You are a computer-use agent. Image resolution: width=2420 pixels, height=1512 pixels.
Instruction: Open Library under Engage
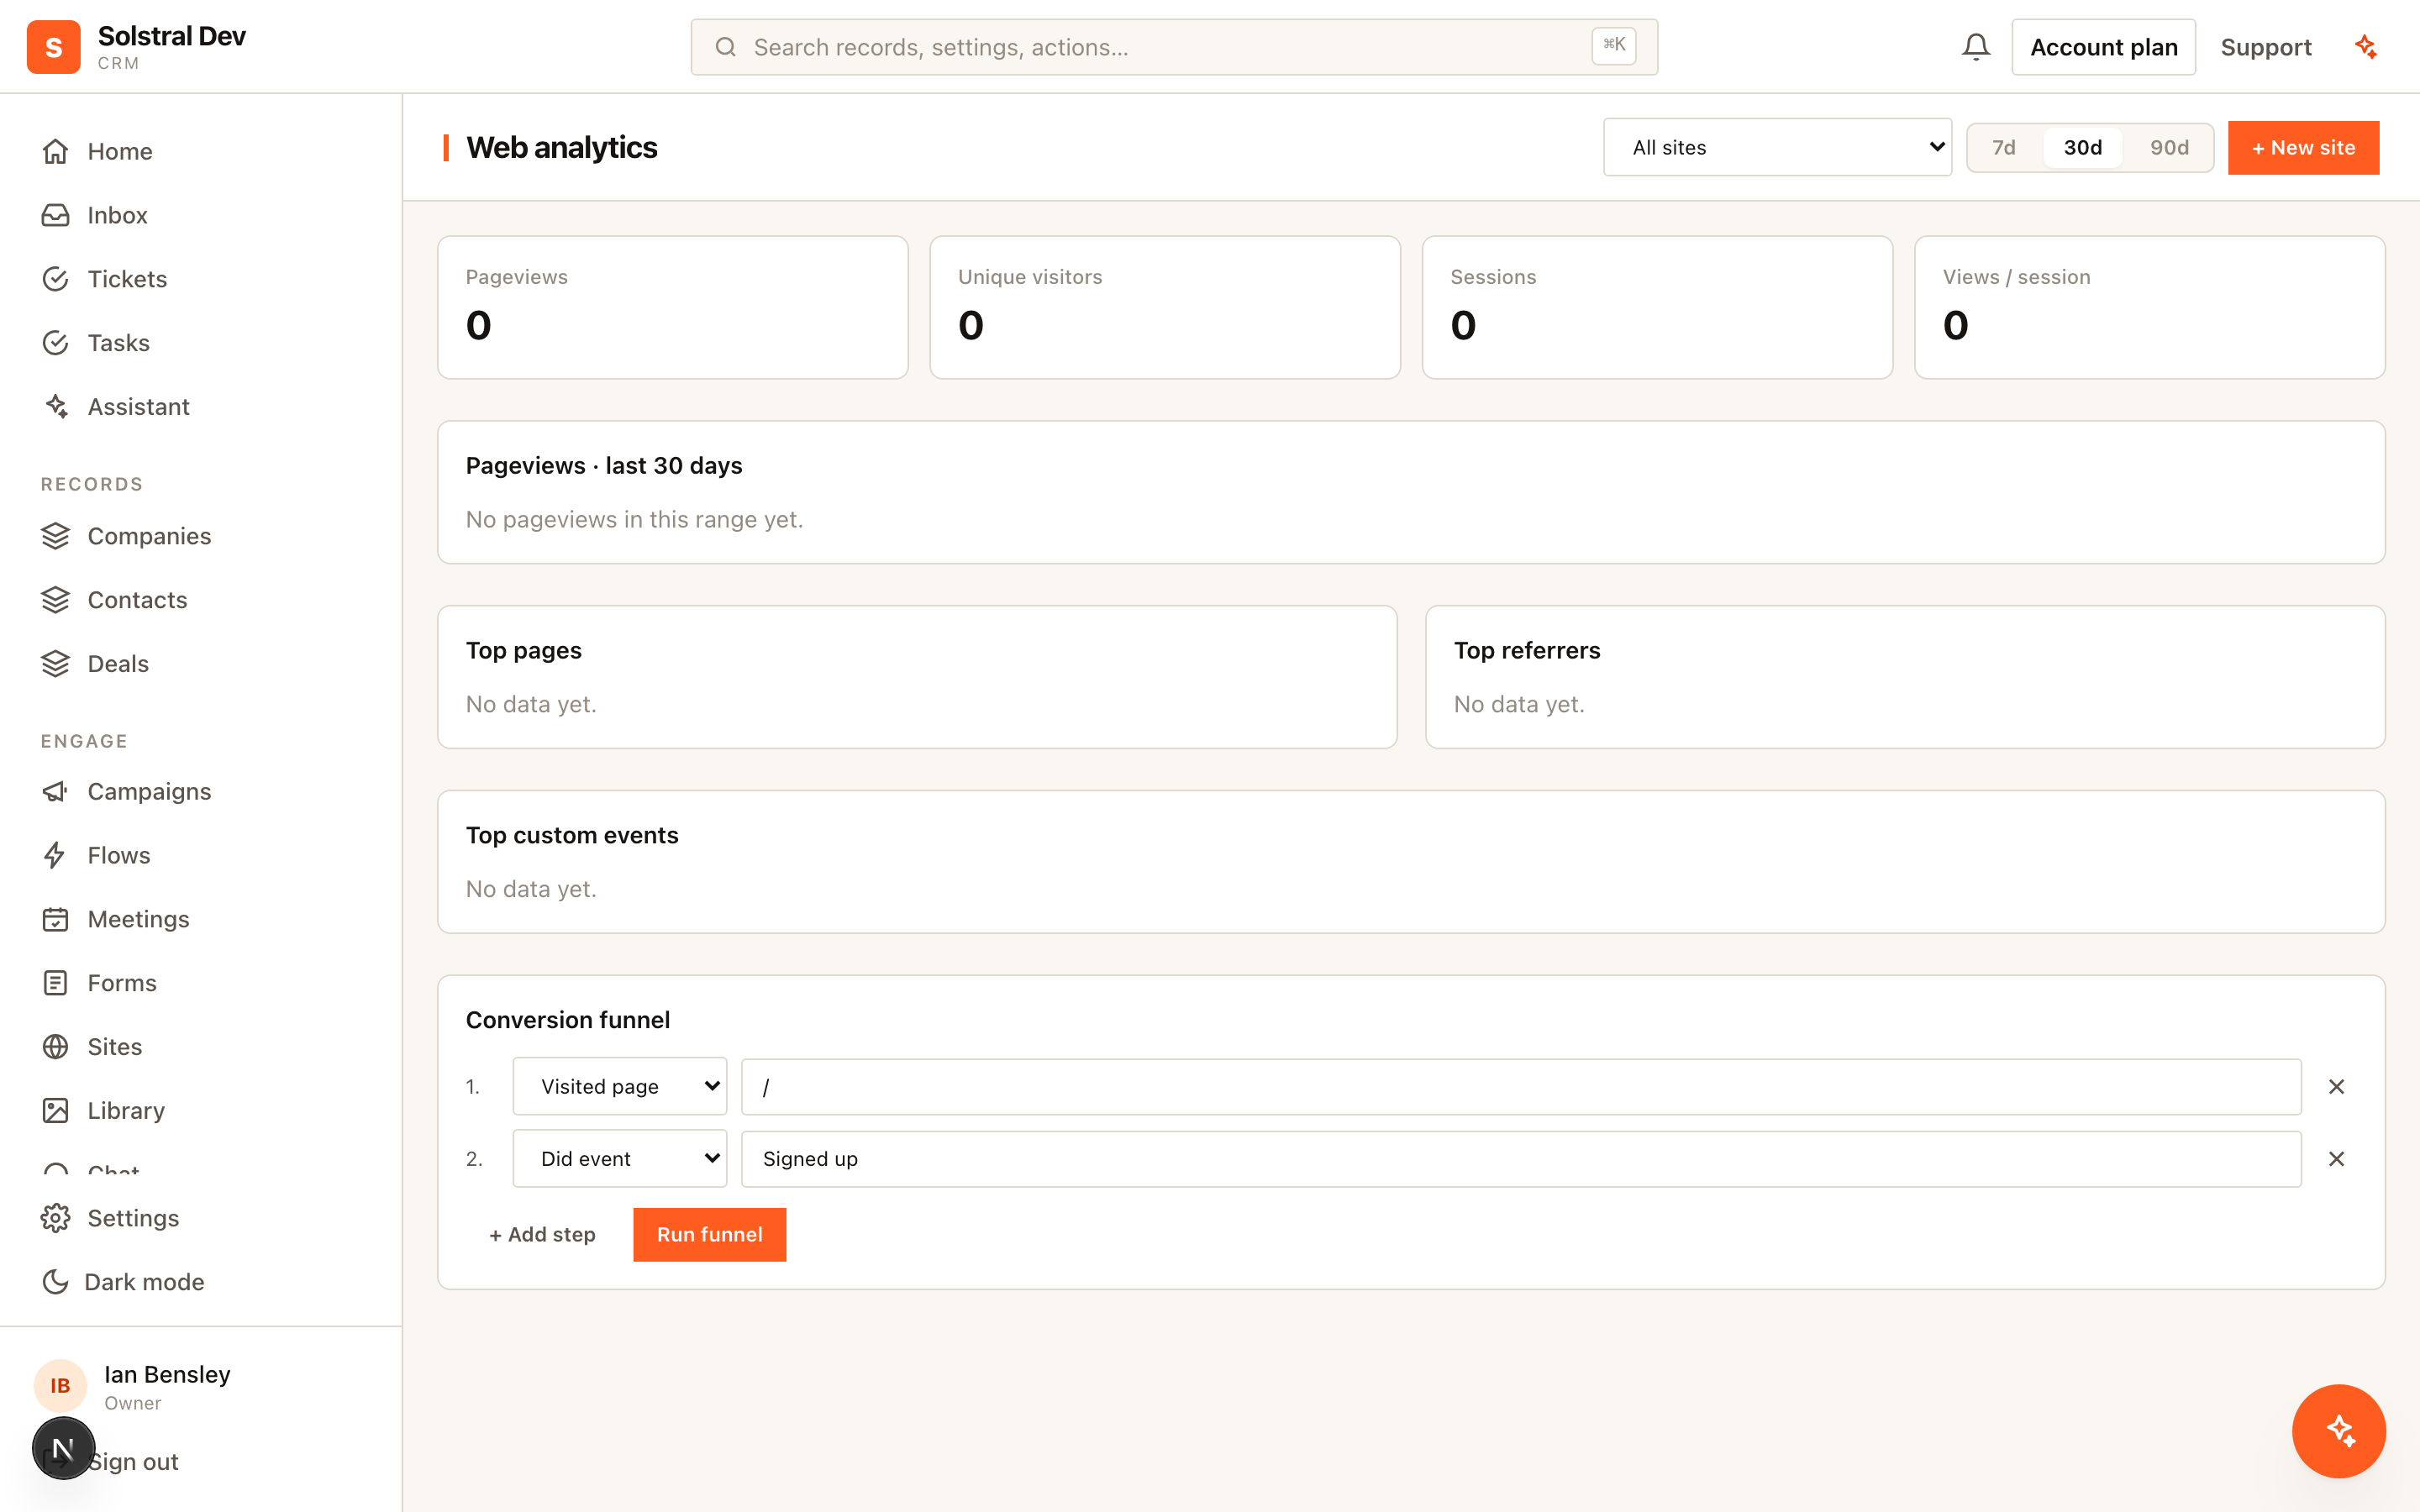coord(200,1111)
